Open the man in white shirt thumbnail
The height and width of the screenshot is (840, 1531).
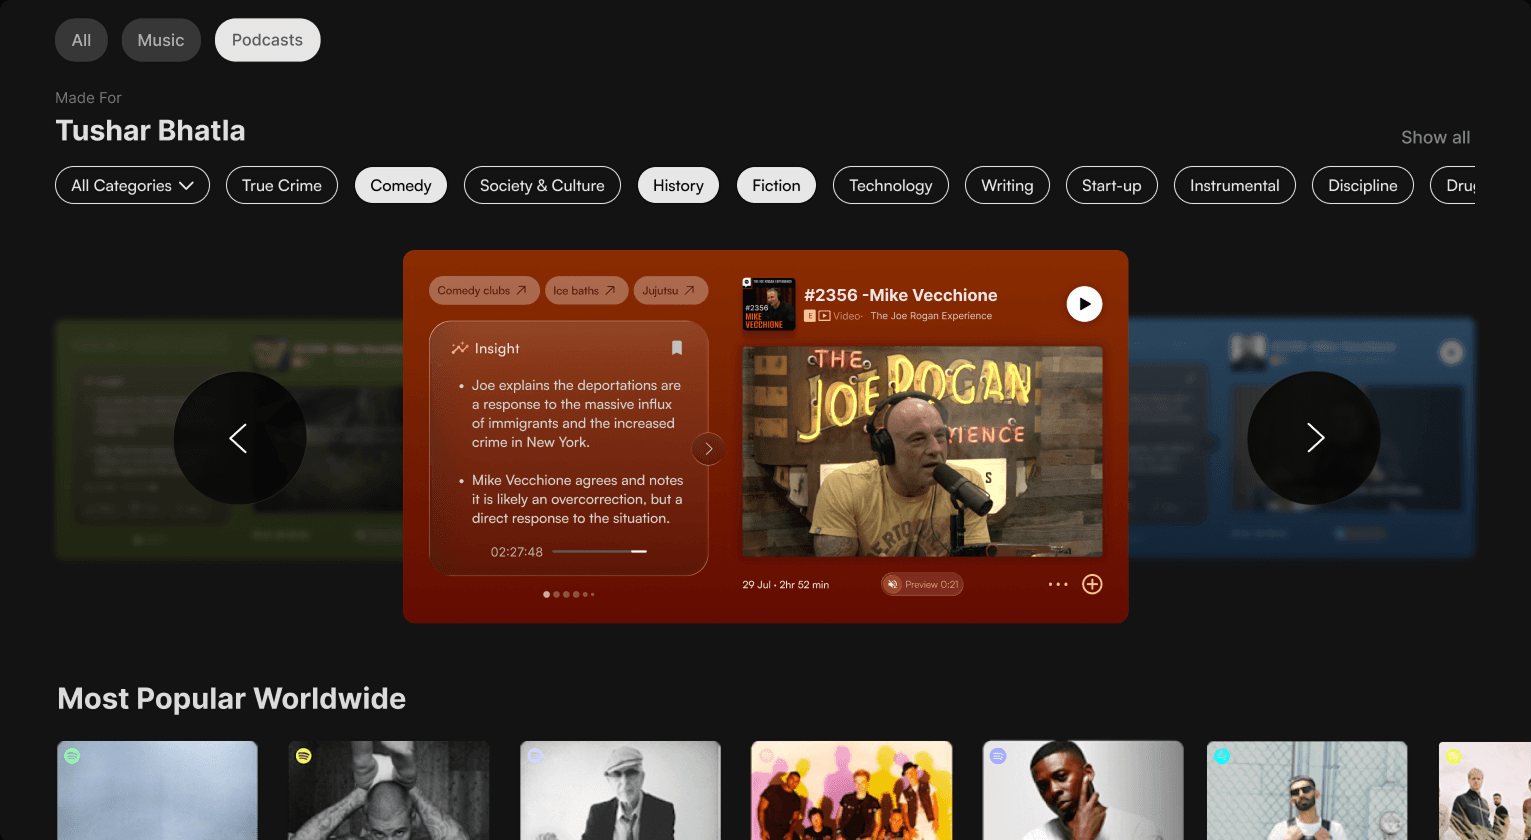tap(1083, 790)
